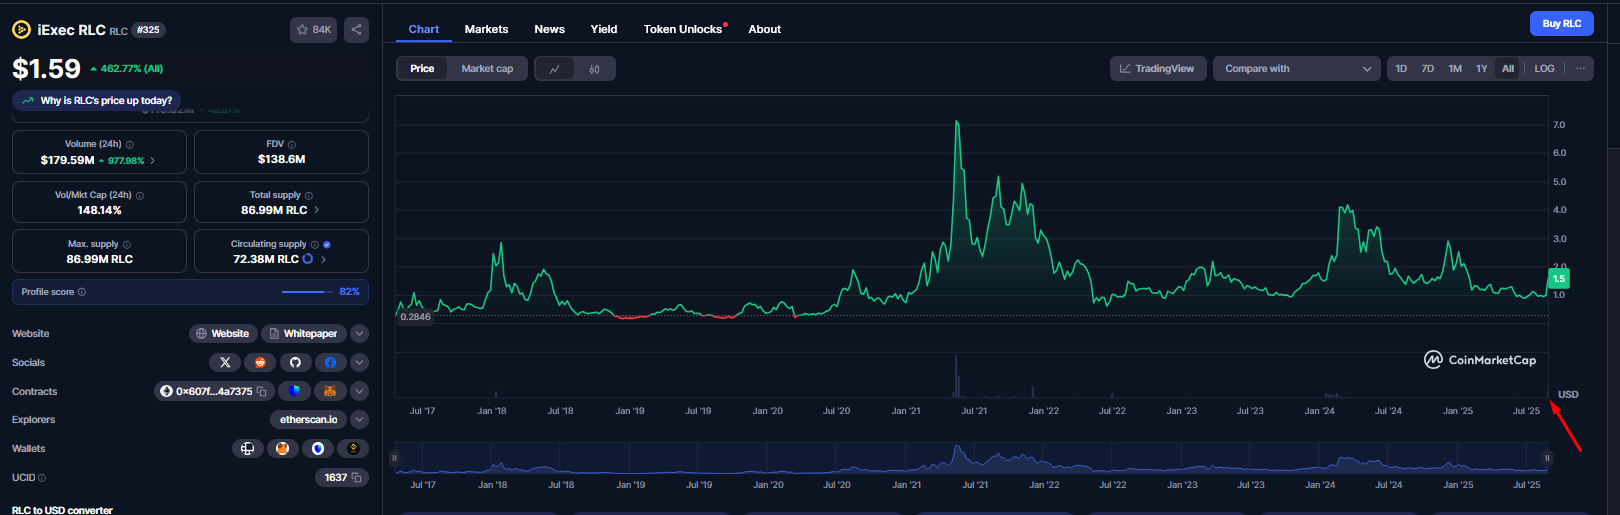
Task: Click the share icon button
Action: (x=356, y=30)
